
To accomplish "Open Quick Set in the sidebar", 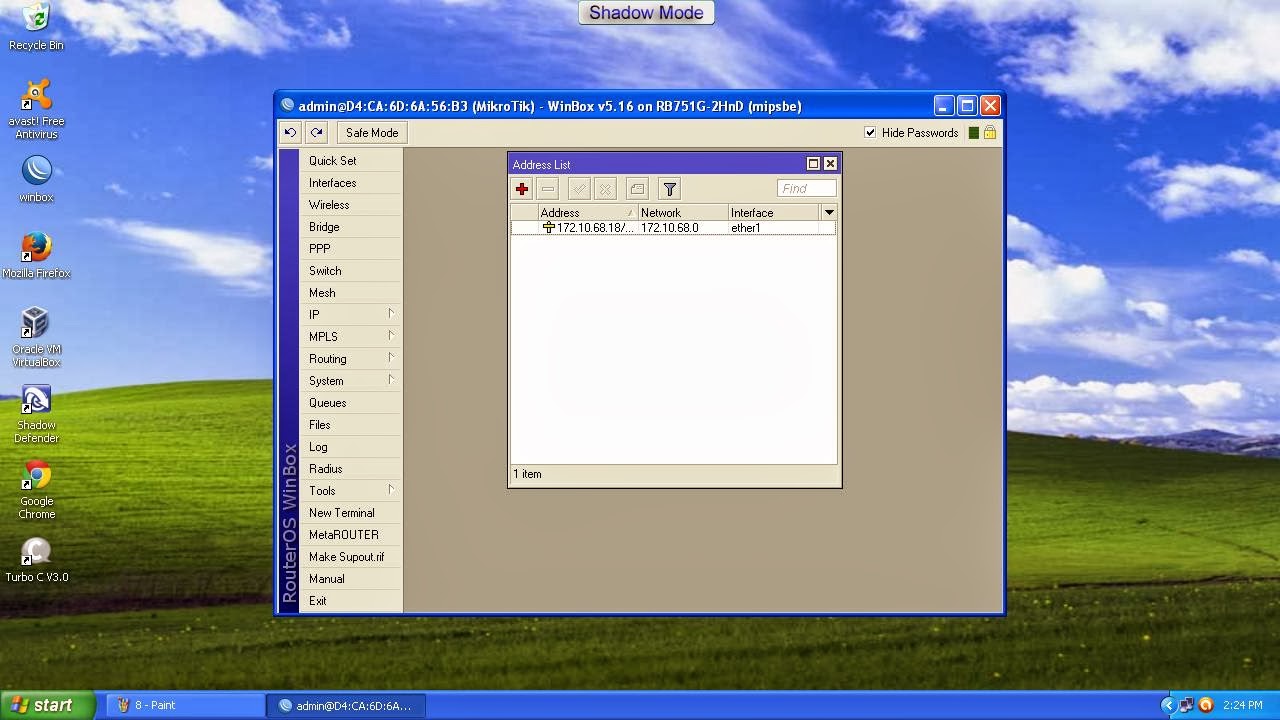I will [x=350, y=161].
